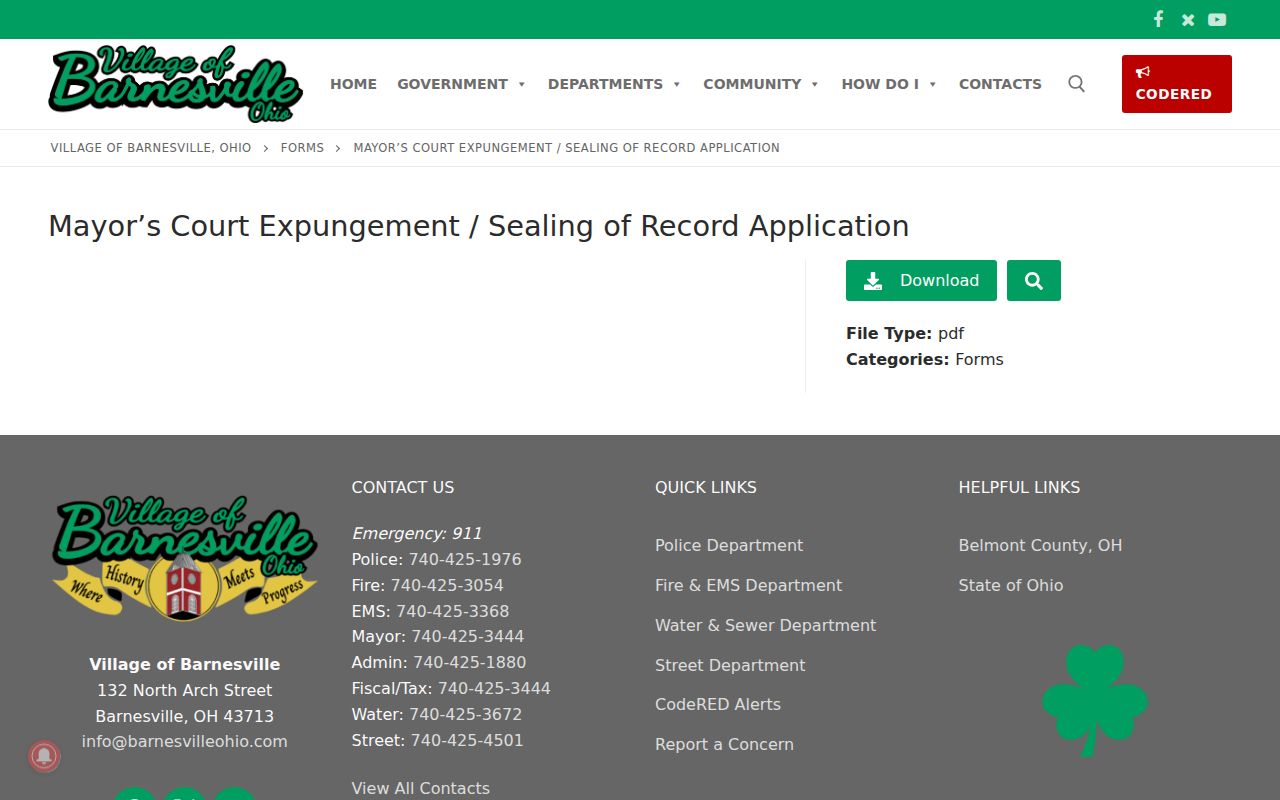Open the Water & Sewer Department link

tap(766, 625)
